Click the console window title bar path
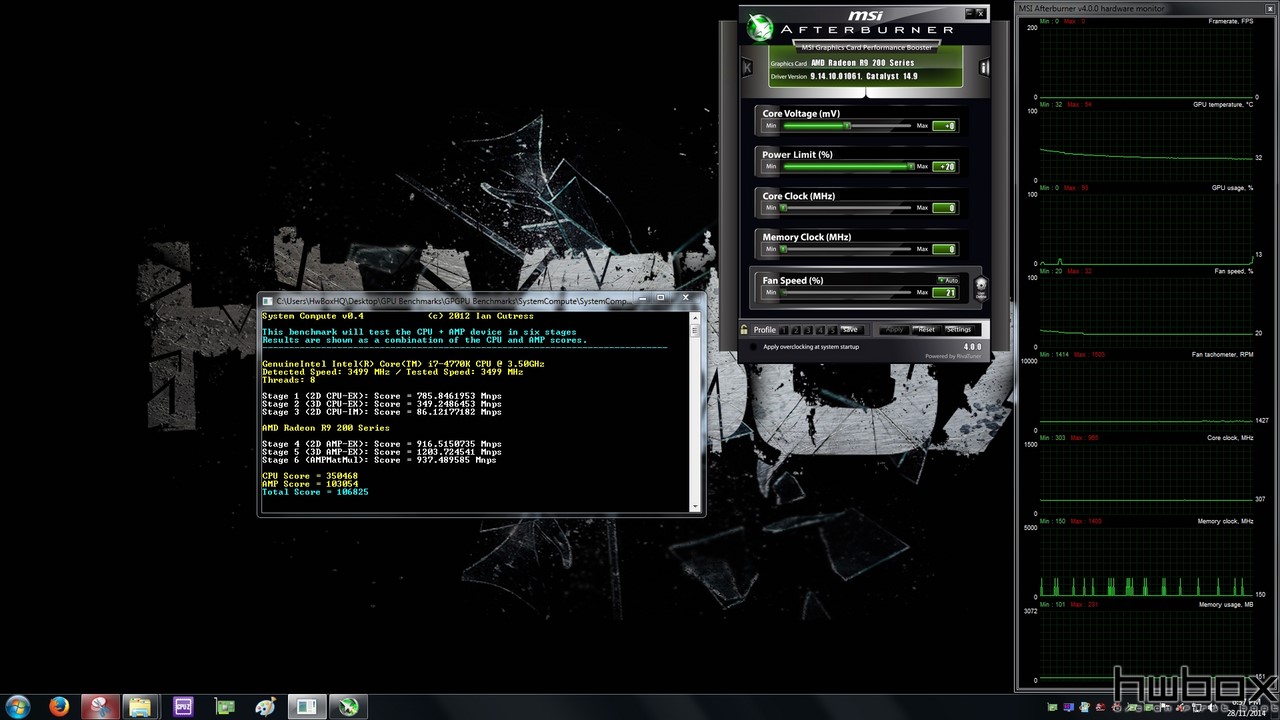 (x=454, y=301)
